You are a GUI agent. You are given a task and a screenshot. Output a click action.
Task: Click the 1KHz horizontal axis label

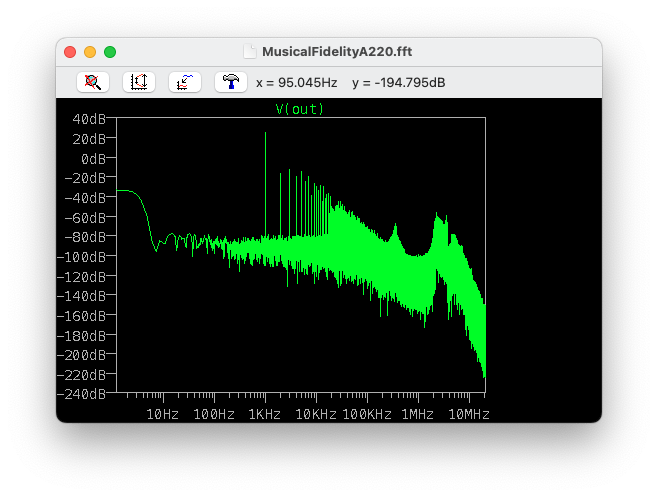point(264,415)
